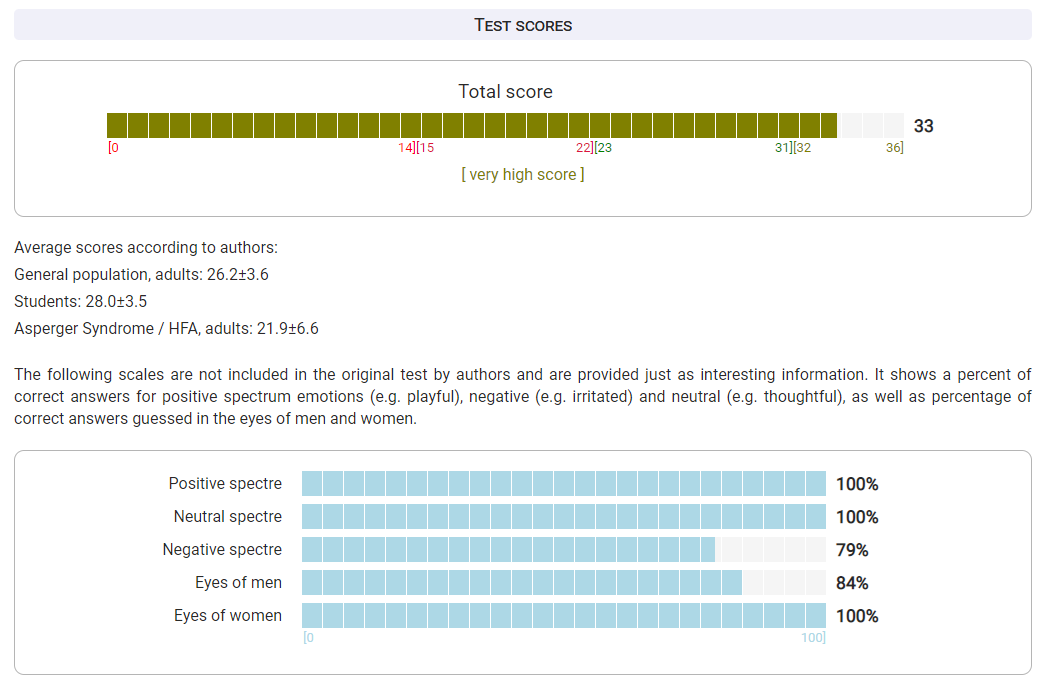Click the 84% value for Eyes of men

(x=852, y=583)
